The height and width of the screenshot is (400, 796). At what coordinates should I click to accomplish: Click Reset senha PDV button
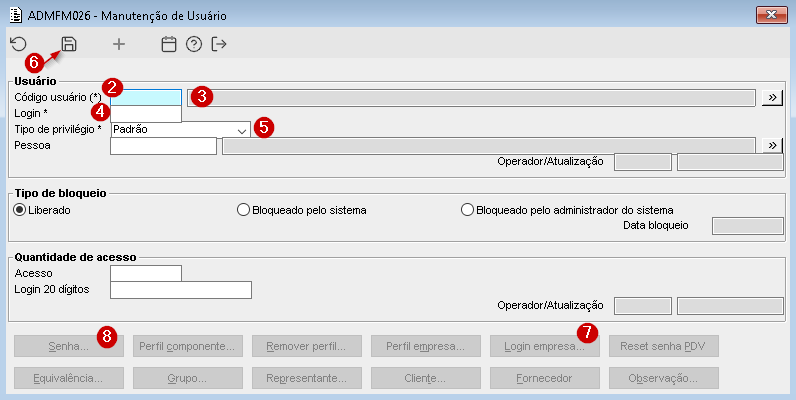tap(664, 346)
